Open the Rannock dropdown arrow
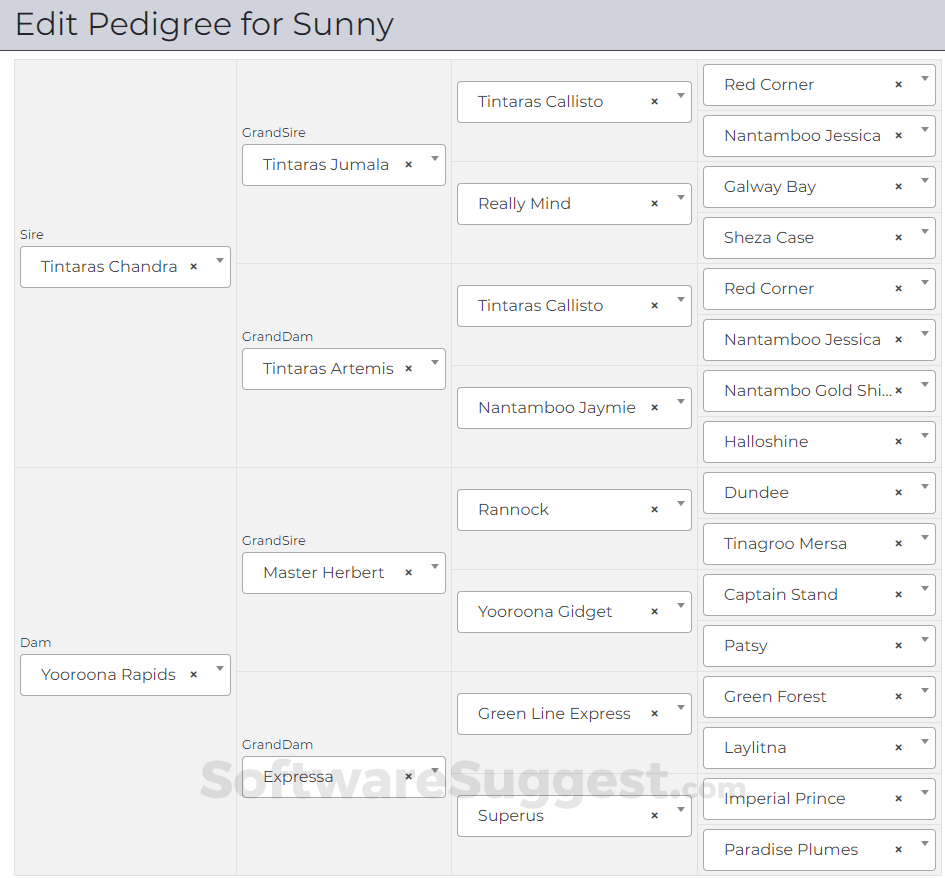 click(681, 503)
